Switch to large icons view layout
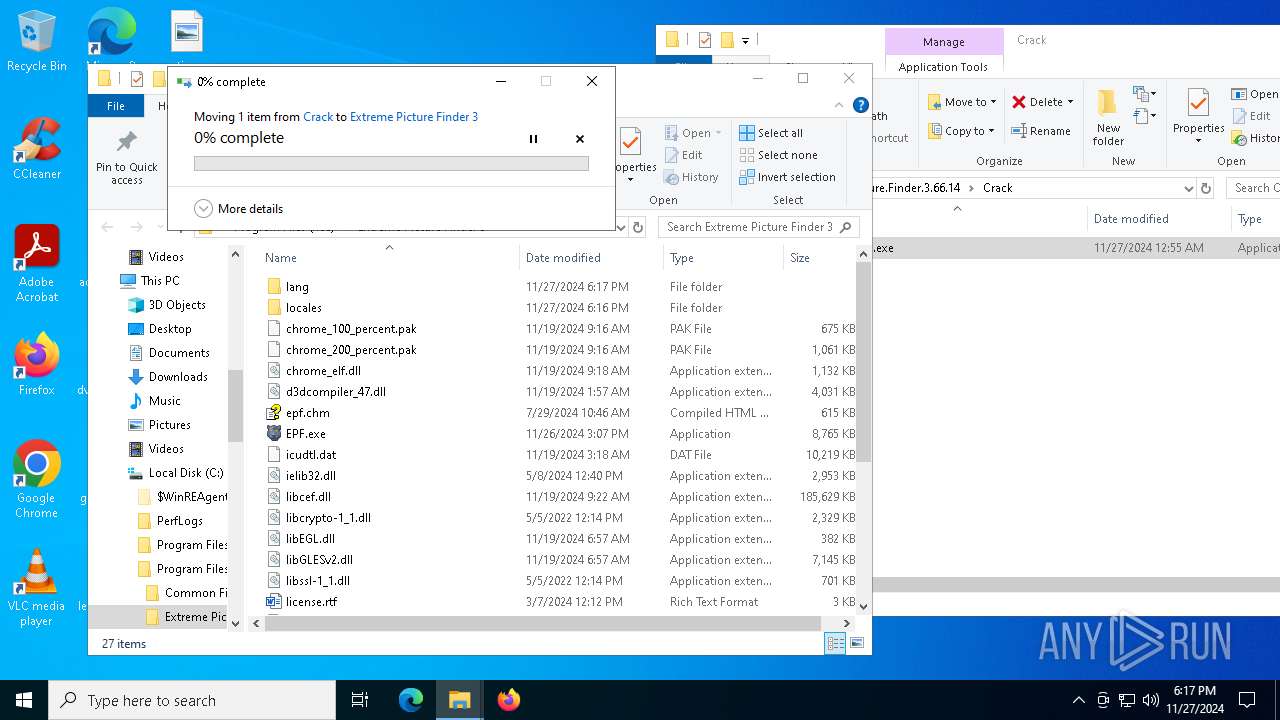The width and height of the screenshot is (1280, 720). click(857, 644)
